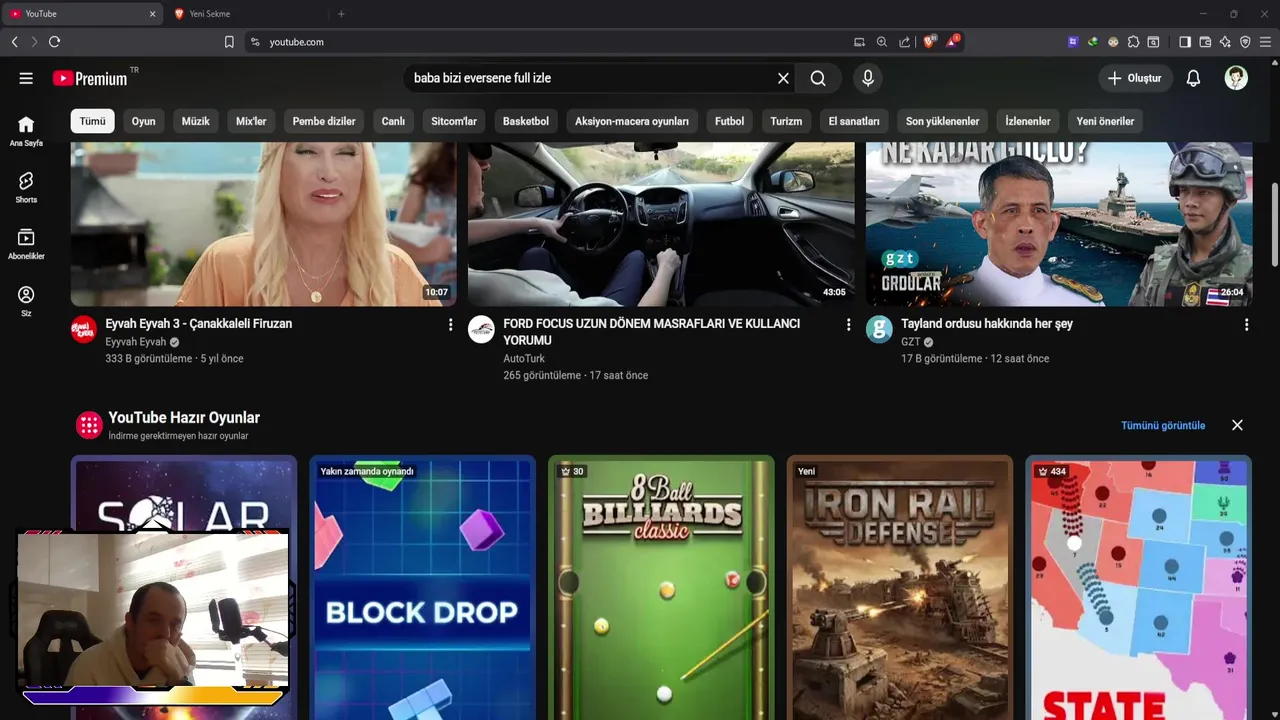1280x720 pixels.
Task: Open the notifications bell
Action: click(1193, 78)
